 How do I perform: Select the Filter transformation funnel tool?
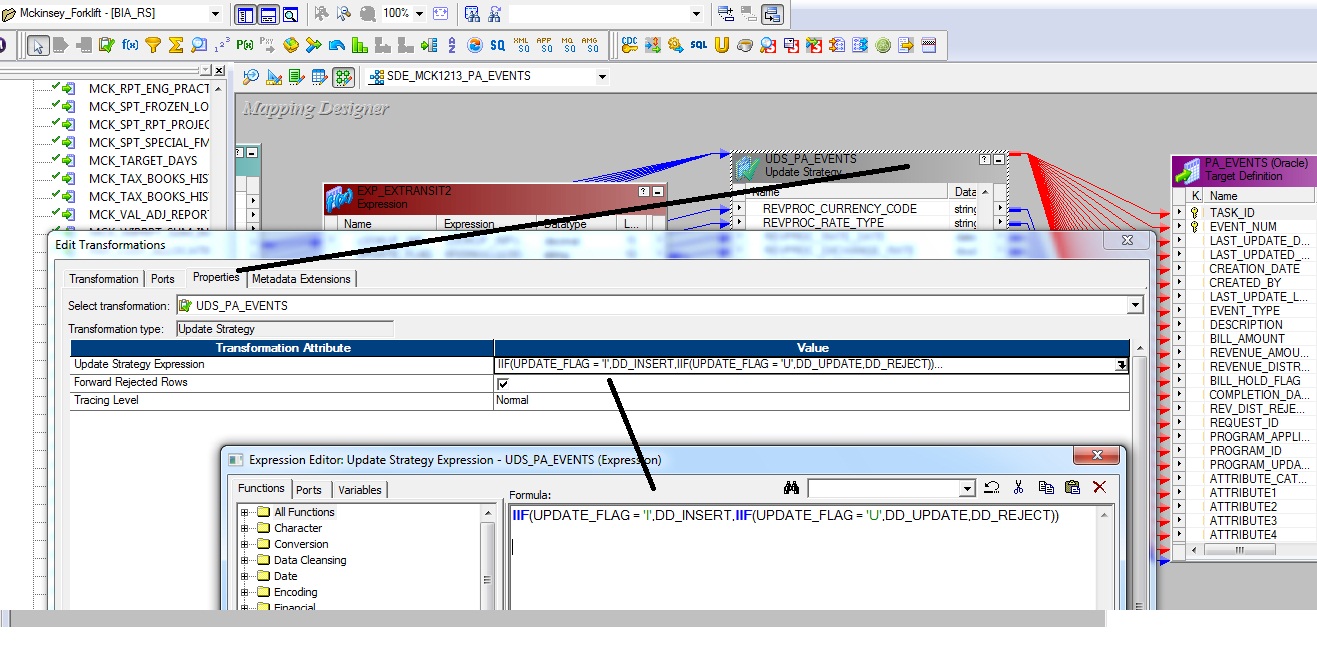point(152,45)
